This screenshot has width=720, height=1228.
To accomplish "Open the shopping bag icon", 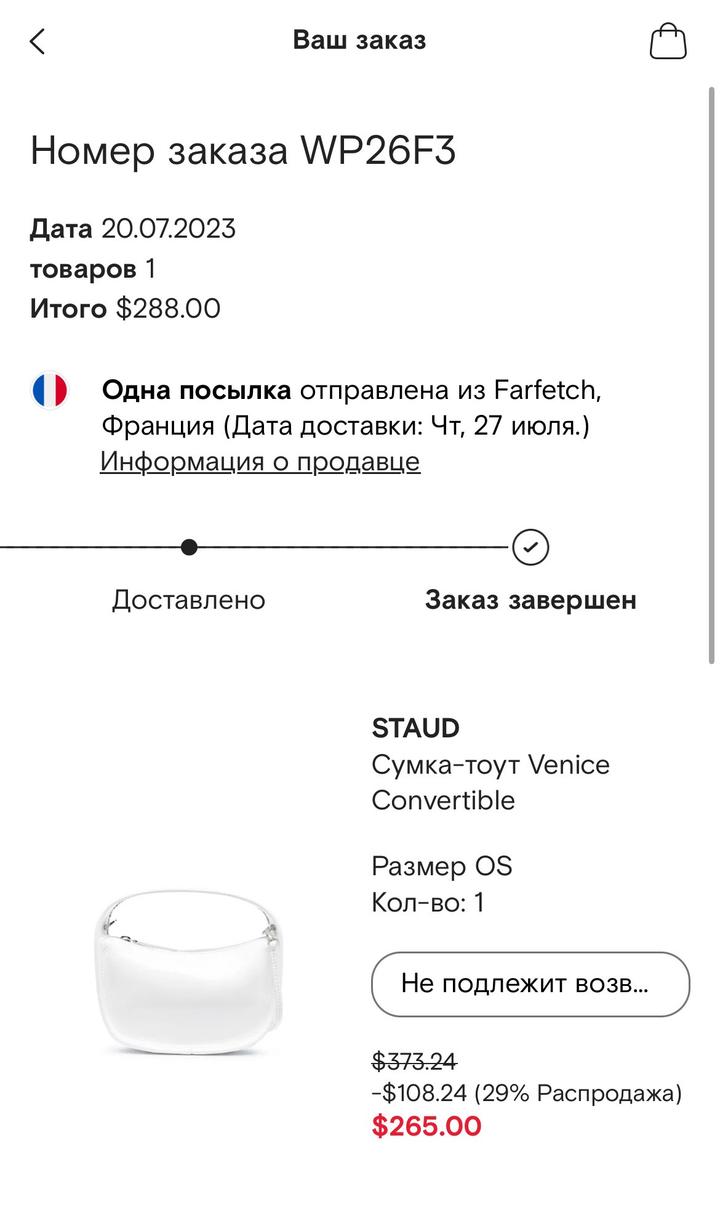I will pyautogui.click(x=668, y=41).
